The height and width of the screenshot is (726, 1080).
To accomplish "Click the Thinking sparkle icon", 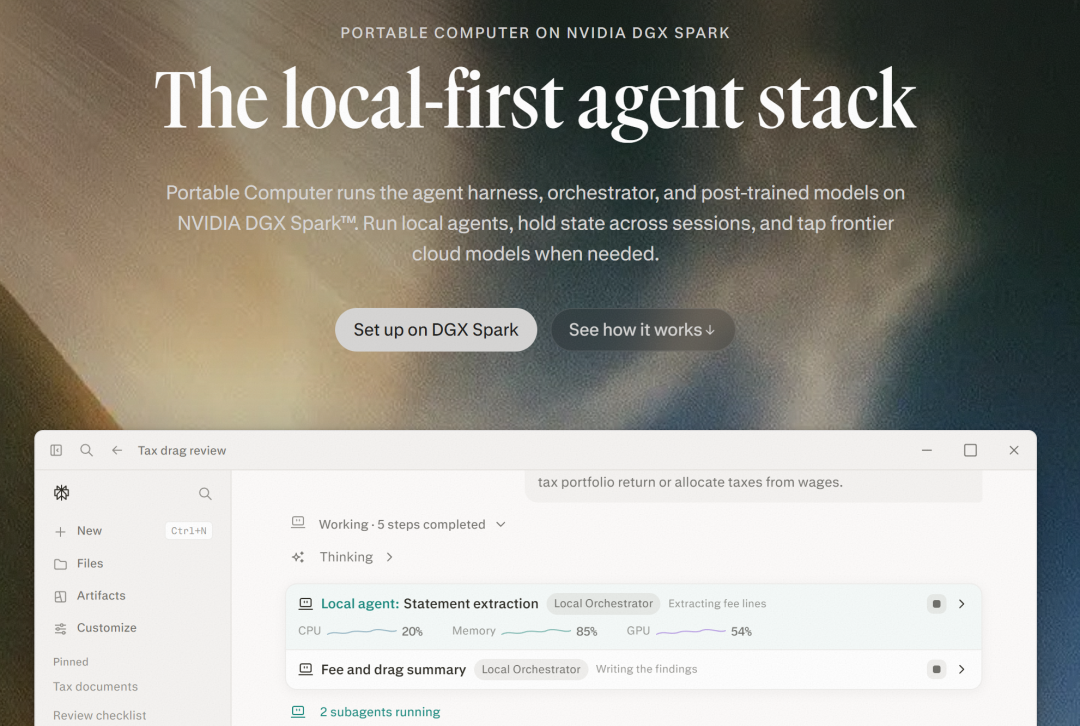I will (x=298, y=557).
